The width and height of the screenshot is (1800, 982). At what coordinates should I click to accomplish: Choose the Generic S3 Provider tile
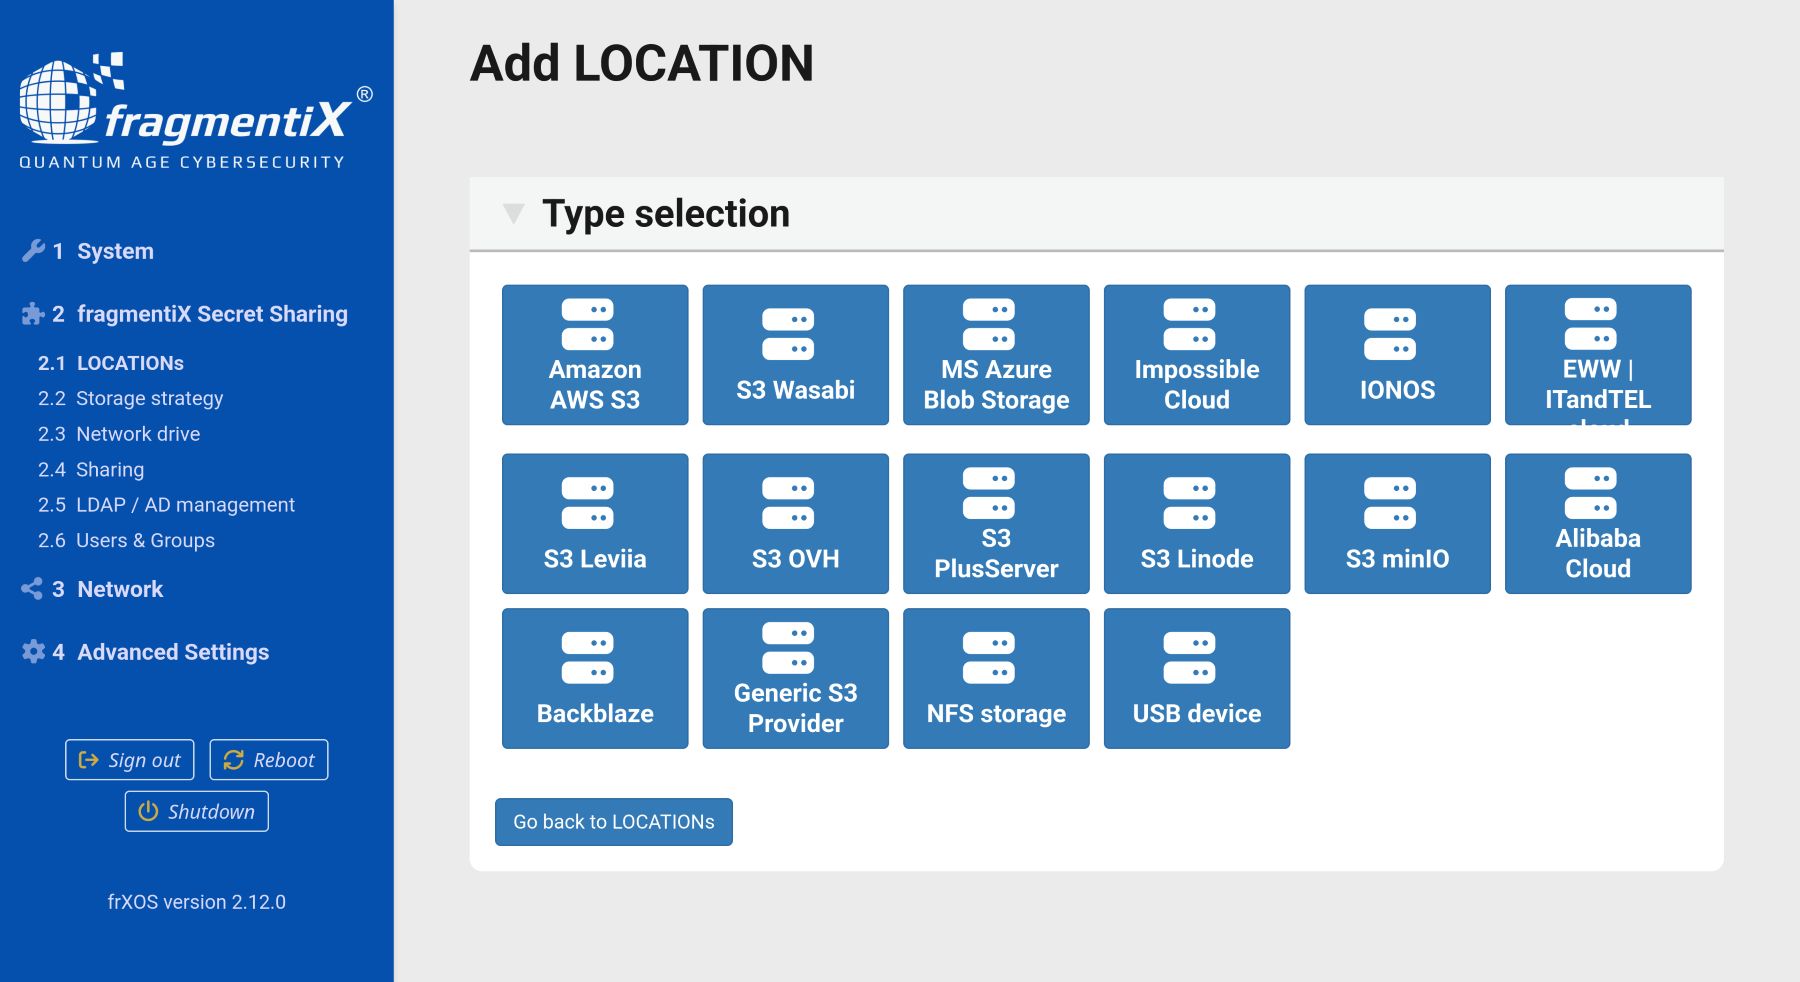(795, 678)
